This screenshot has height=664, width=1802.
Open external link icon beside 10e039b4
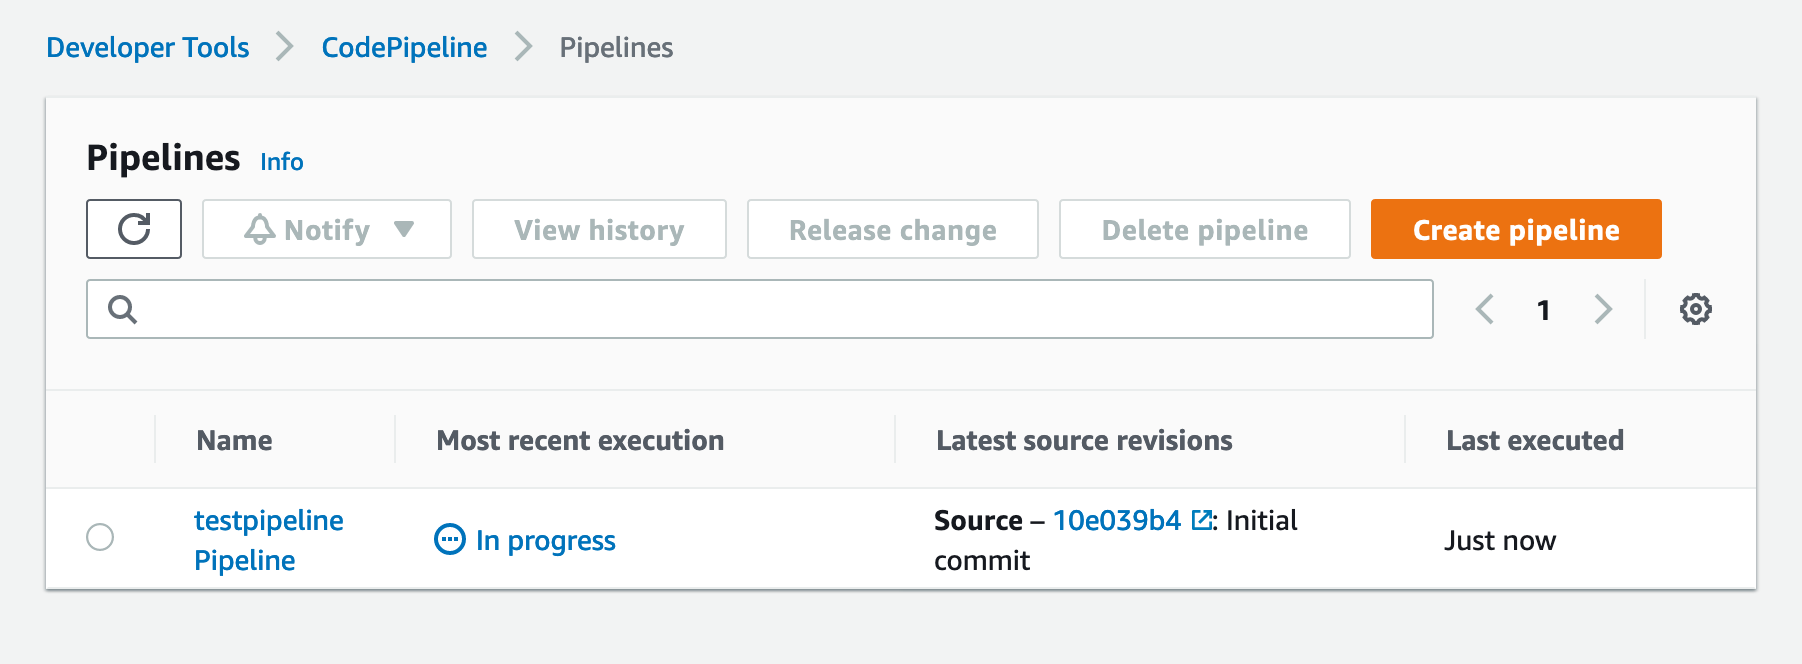coord(1201,520)
